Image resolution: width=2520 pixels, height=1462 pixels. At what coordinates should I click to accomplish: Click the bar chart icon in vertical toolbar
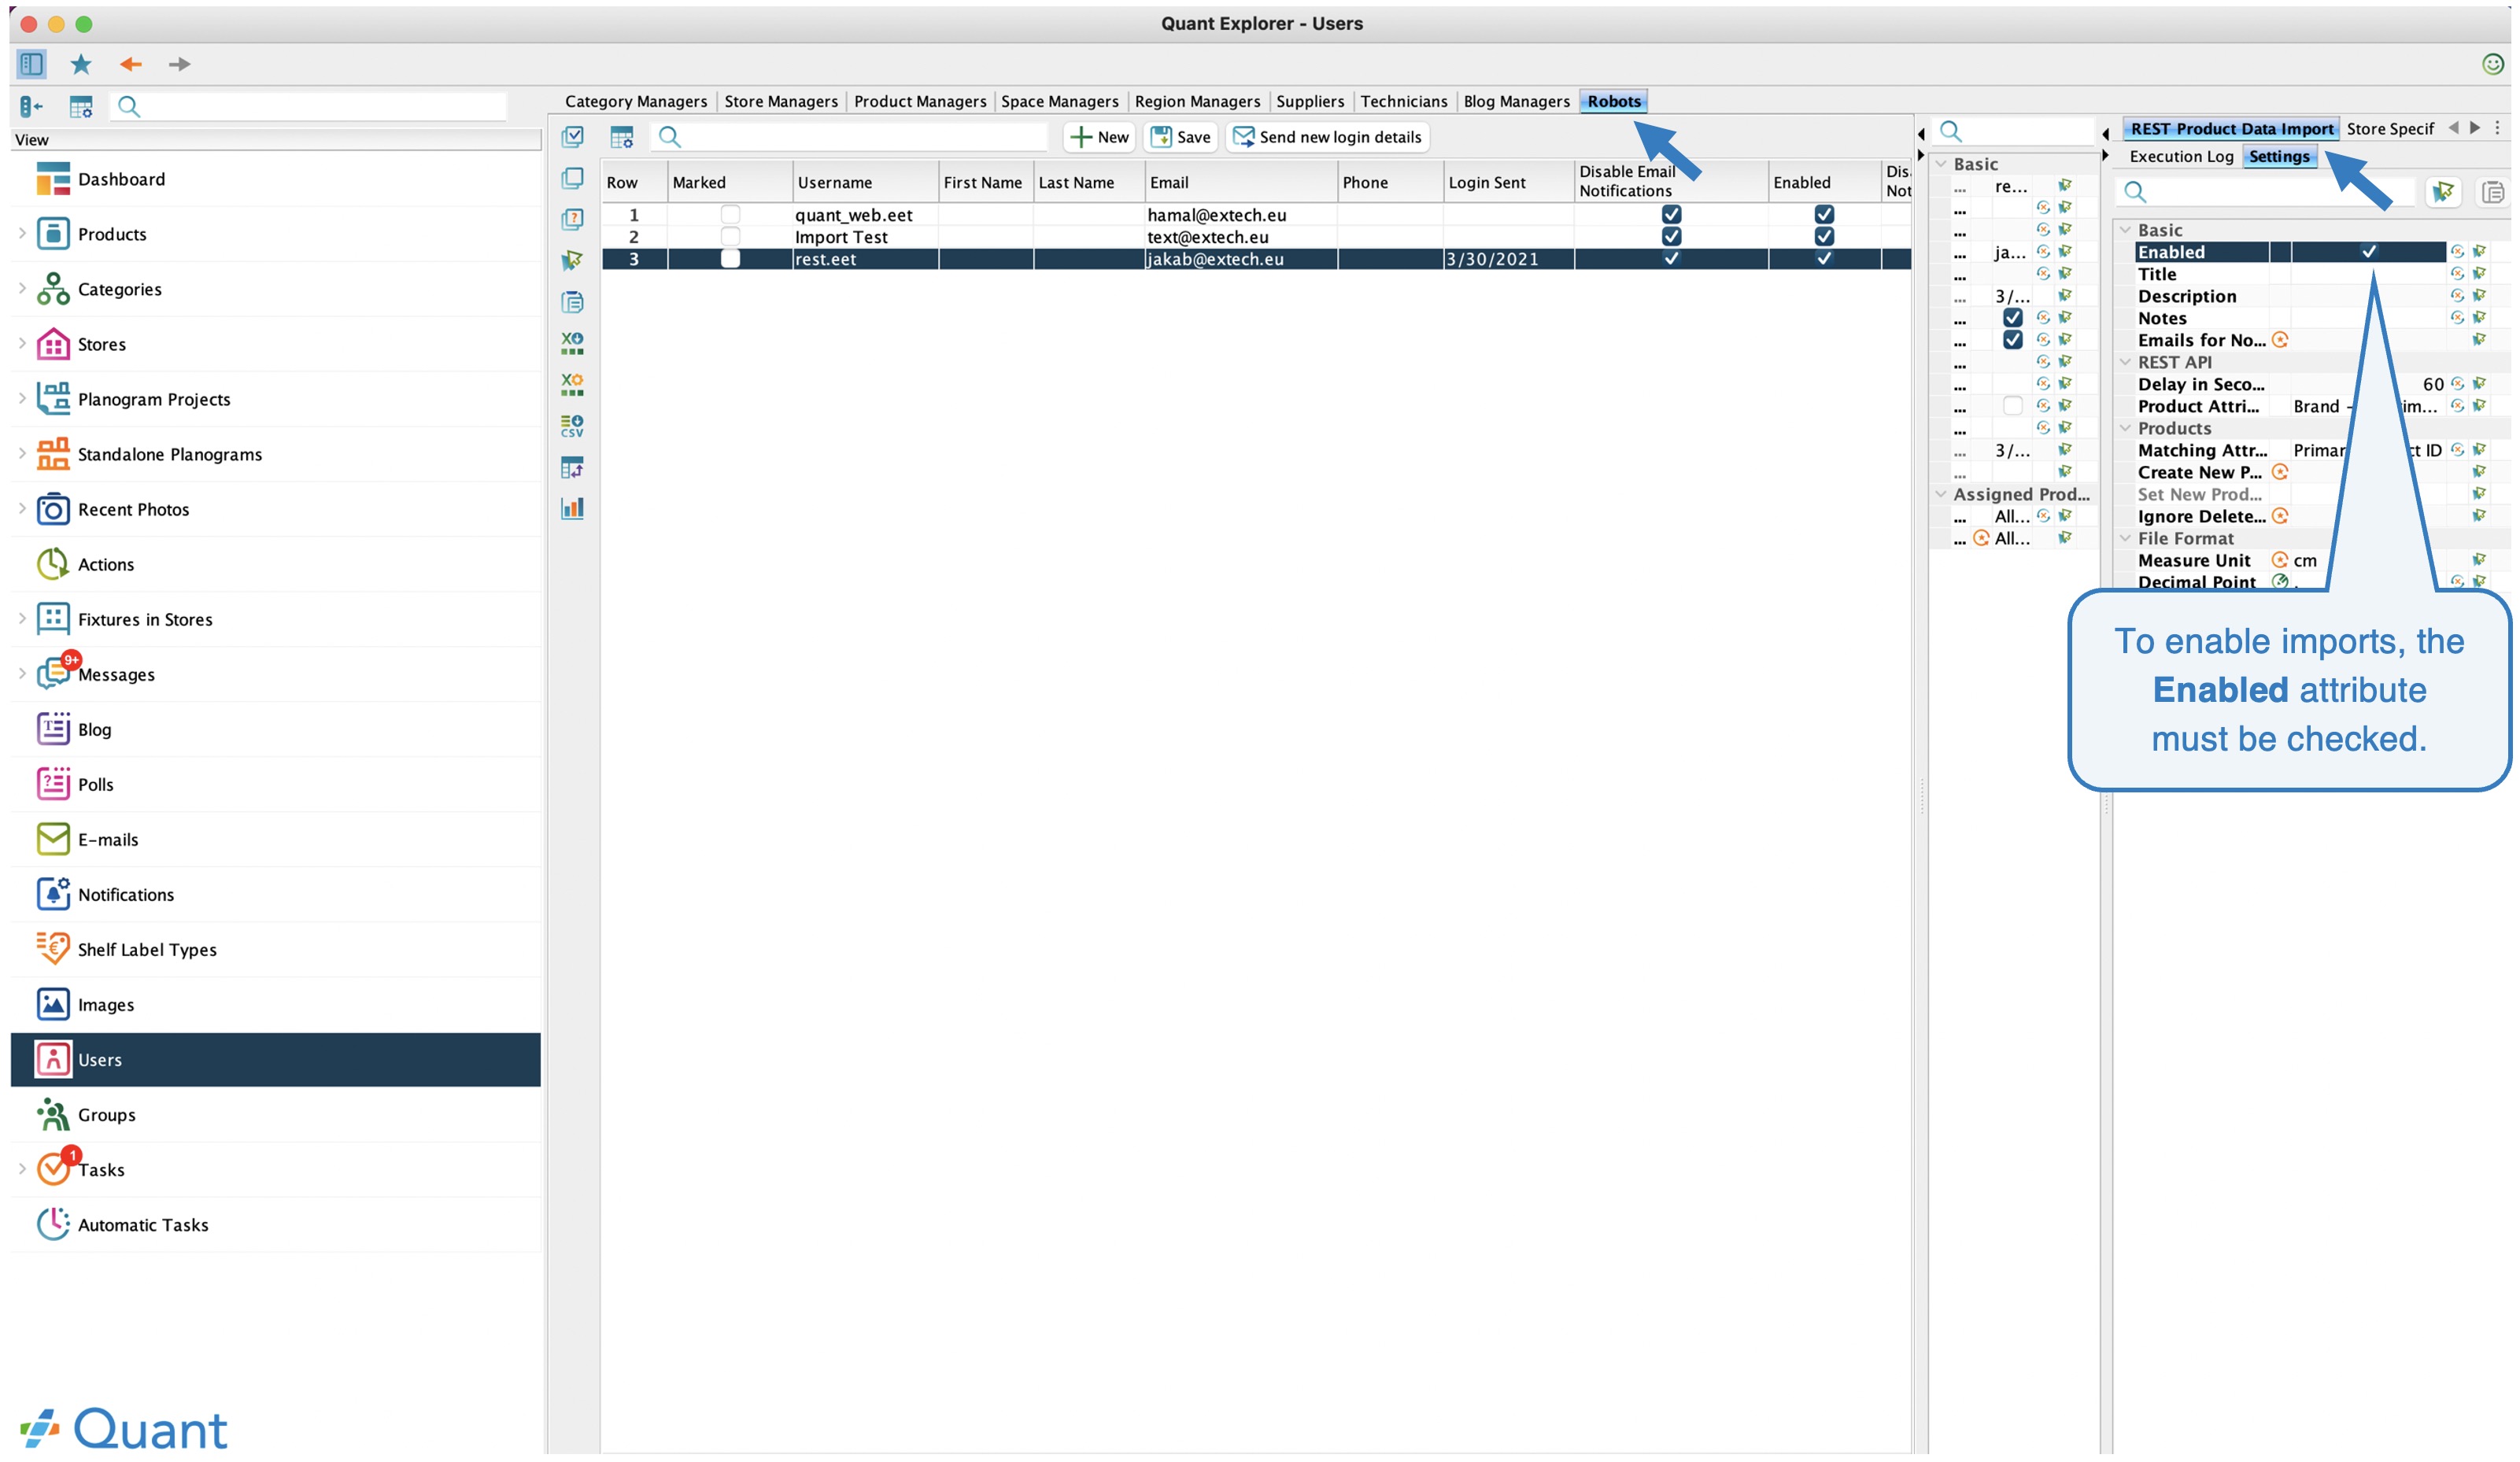coord(572,508)
